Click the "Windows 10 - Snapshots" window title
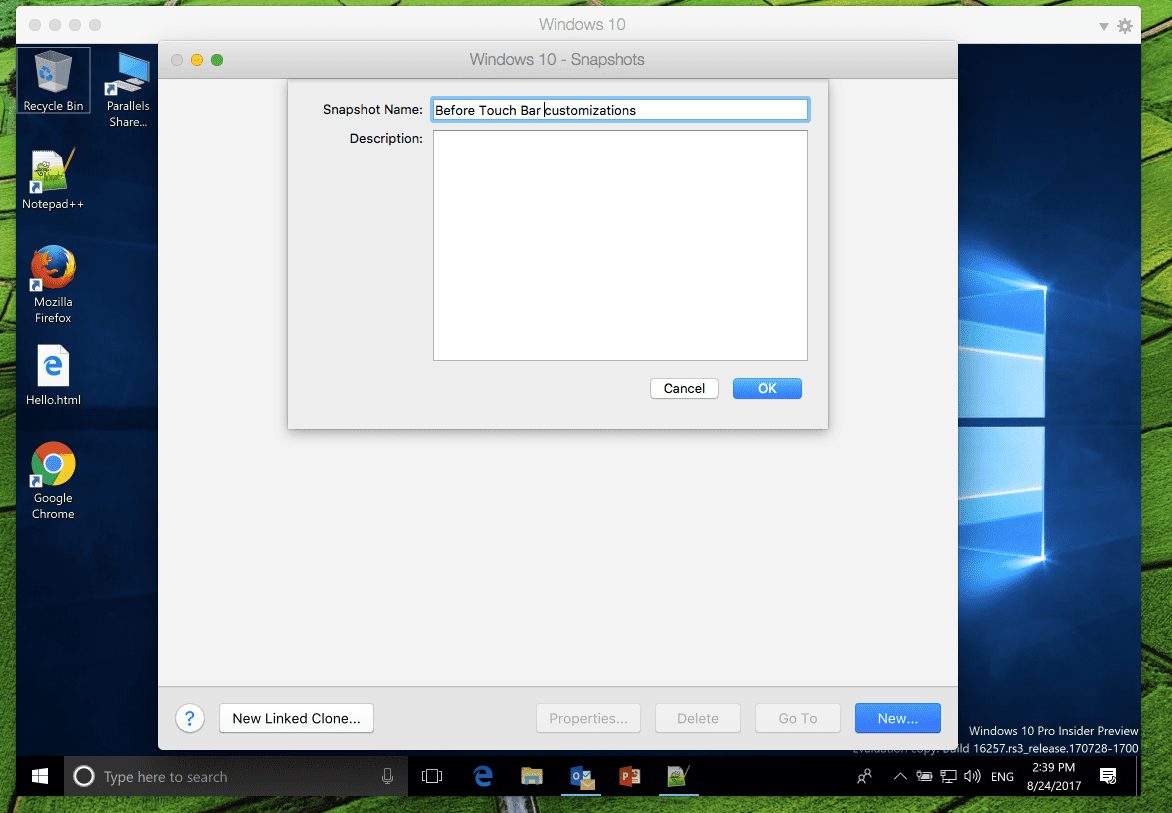 (x=557, y=60)
